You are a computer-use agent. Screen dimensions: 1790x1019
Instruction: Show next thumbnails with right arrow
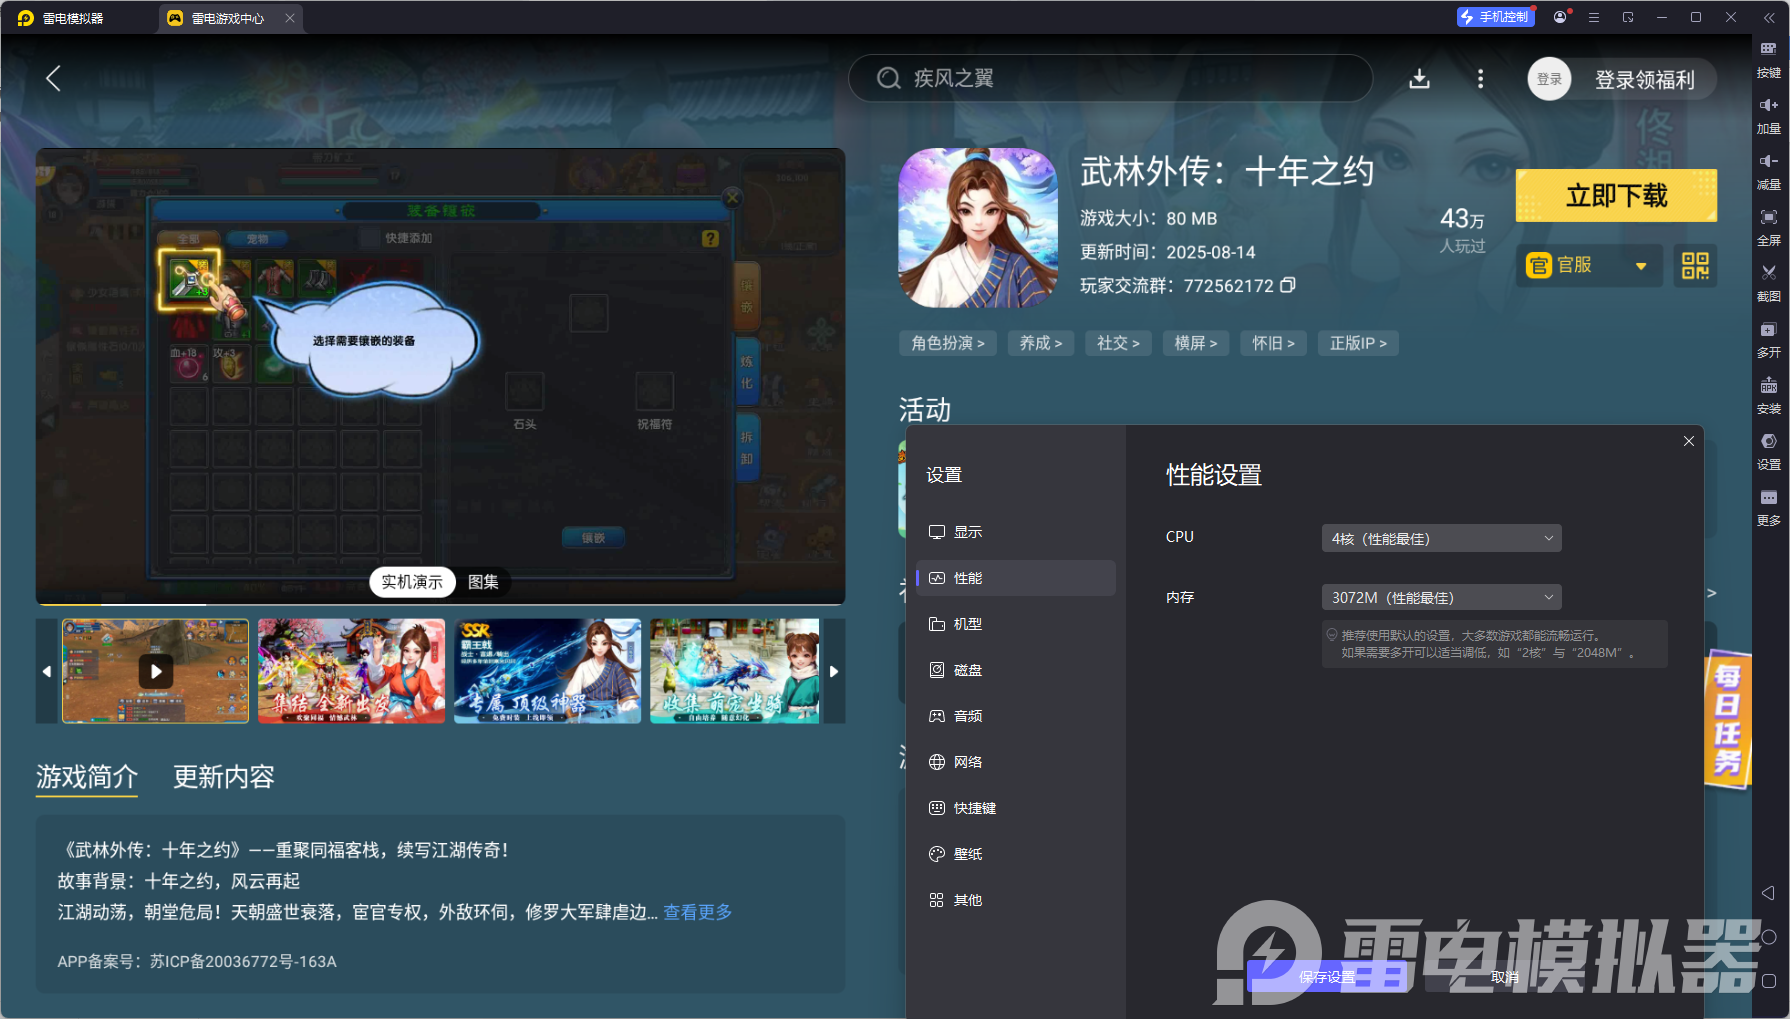coord(834,671)
